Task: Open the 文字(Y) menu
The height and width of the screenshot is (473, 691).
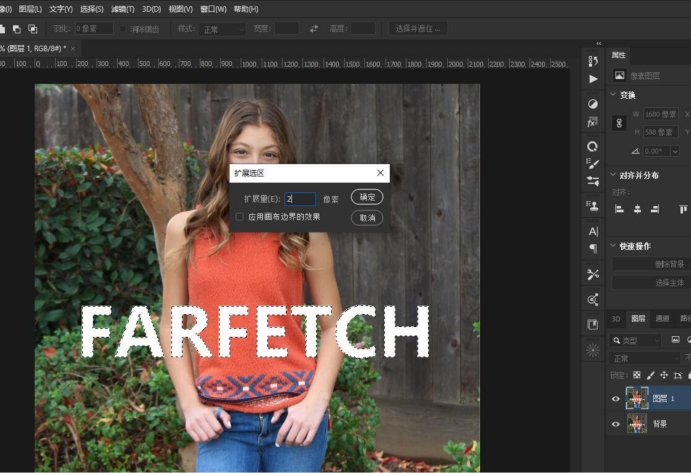Action: [x=61, y=9]
